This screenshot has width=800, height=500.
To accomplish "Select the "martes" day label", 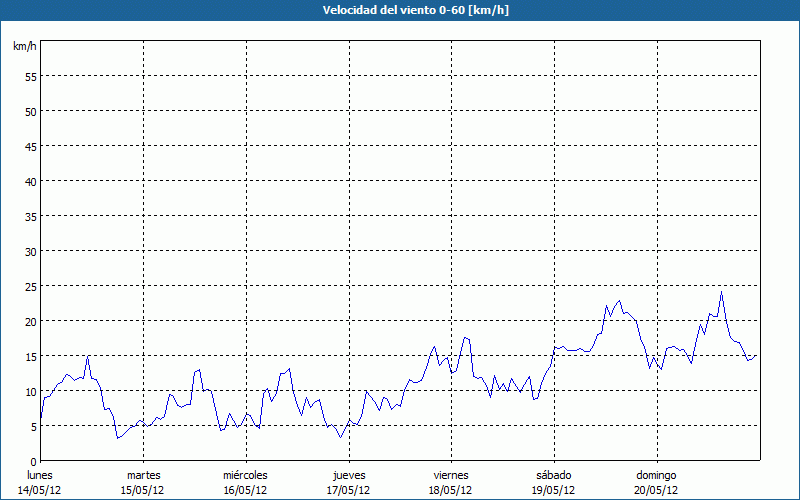I will click(x=143, y=475).
